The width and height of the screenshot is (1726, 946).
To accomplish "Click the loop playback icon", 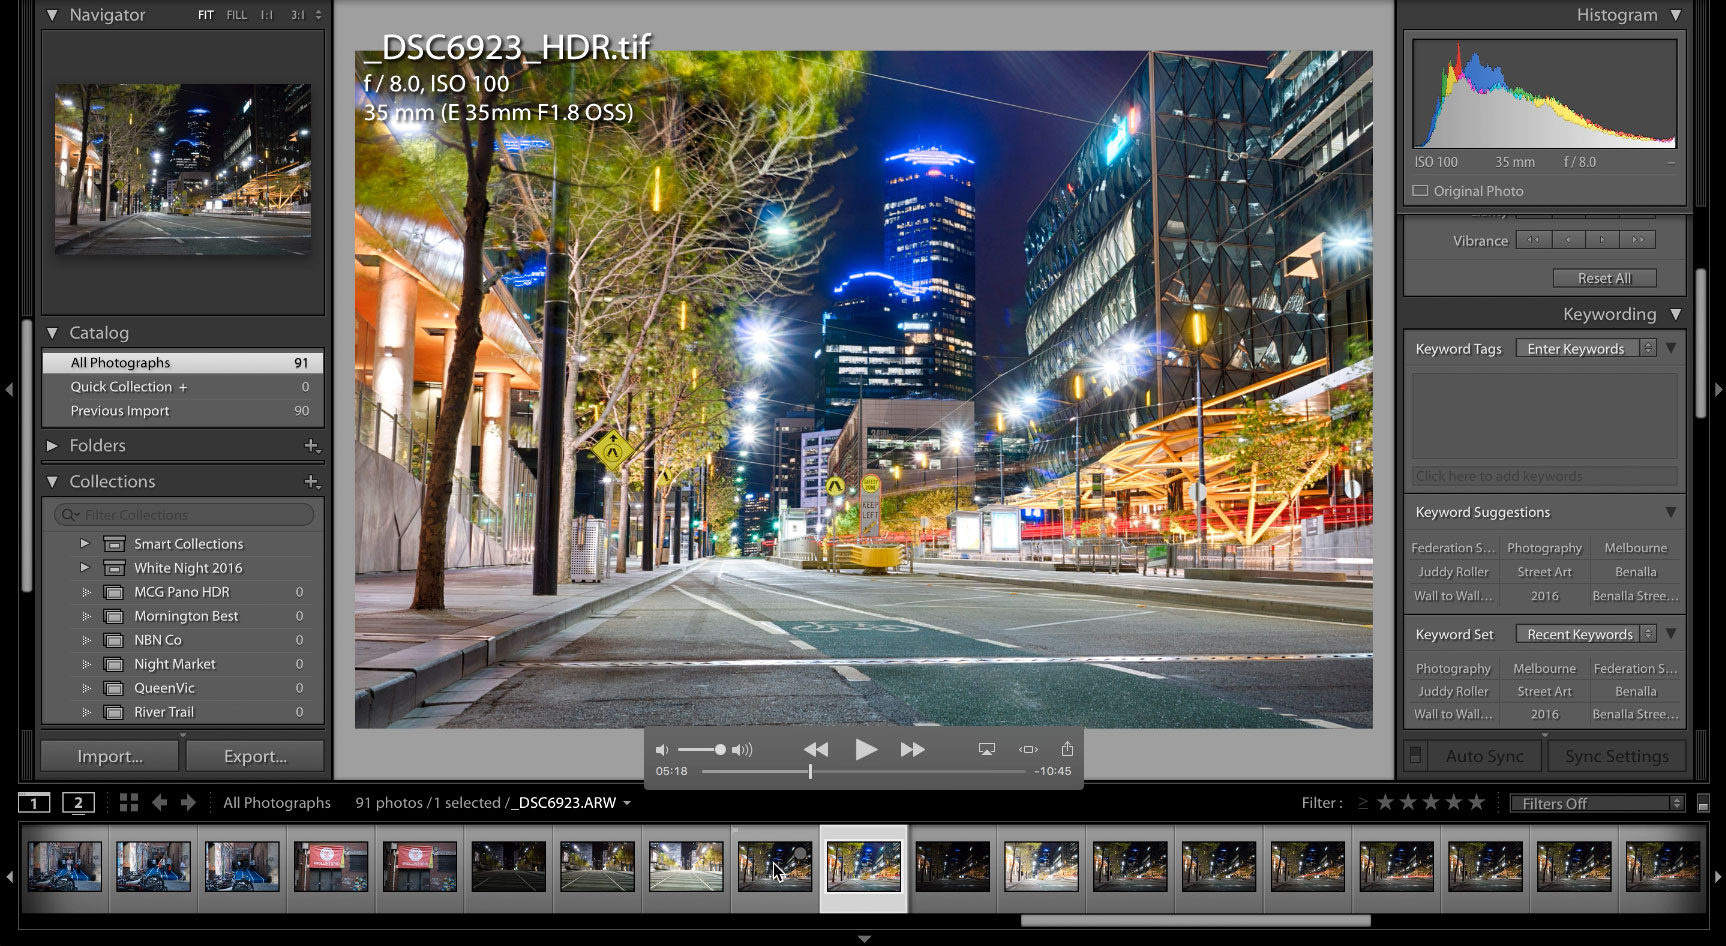I will (x=1028, y=748).
